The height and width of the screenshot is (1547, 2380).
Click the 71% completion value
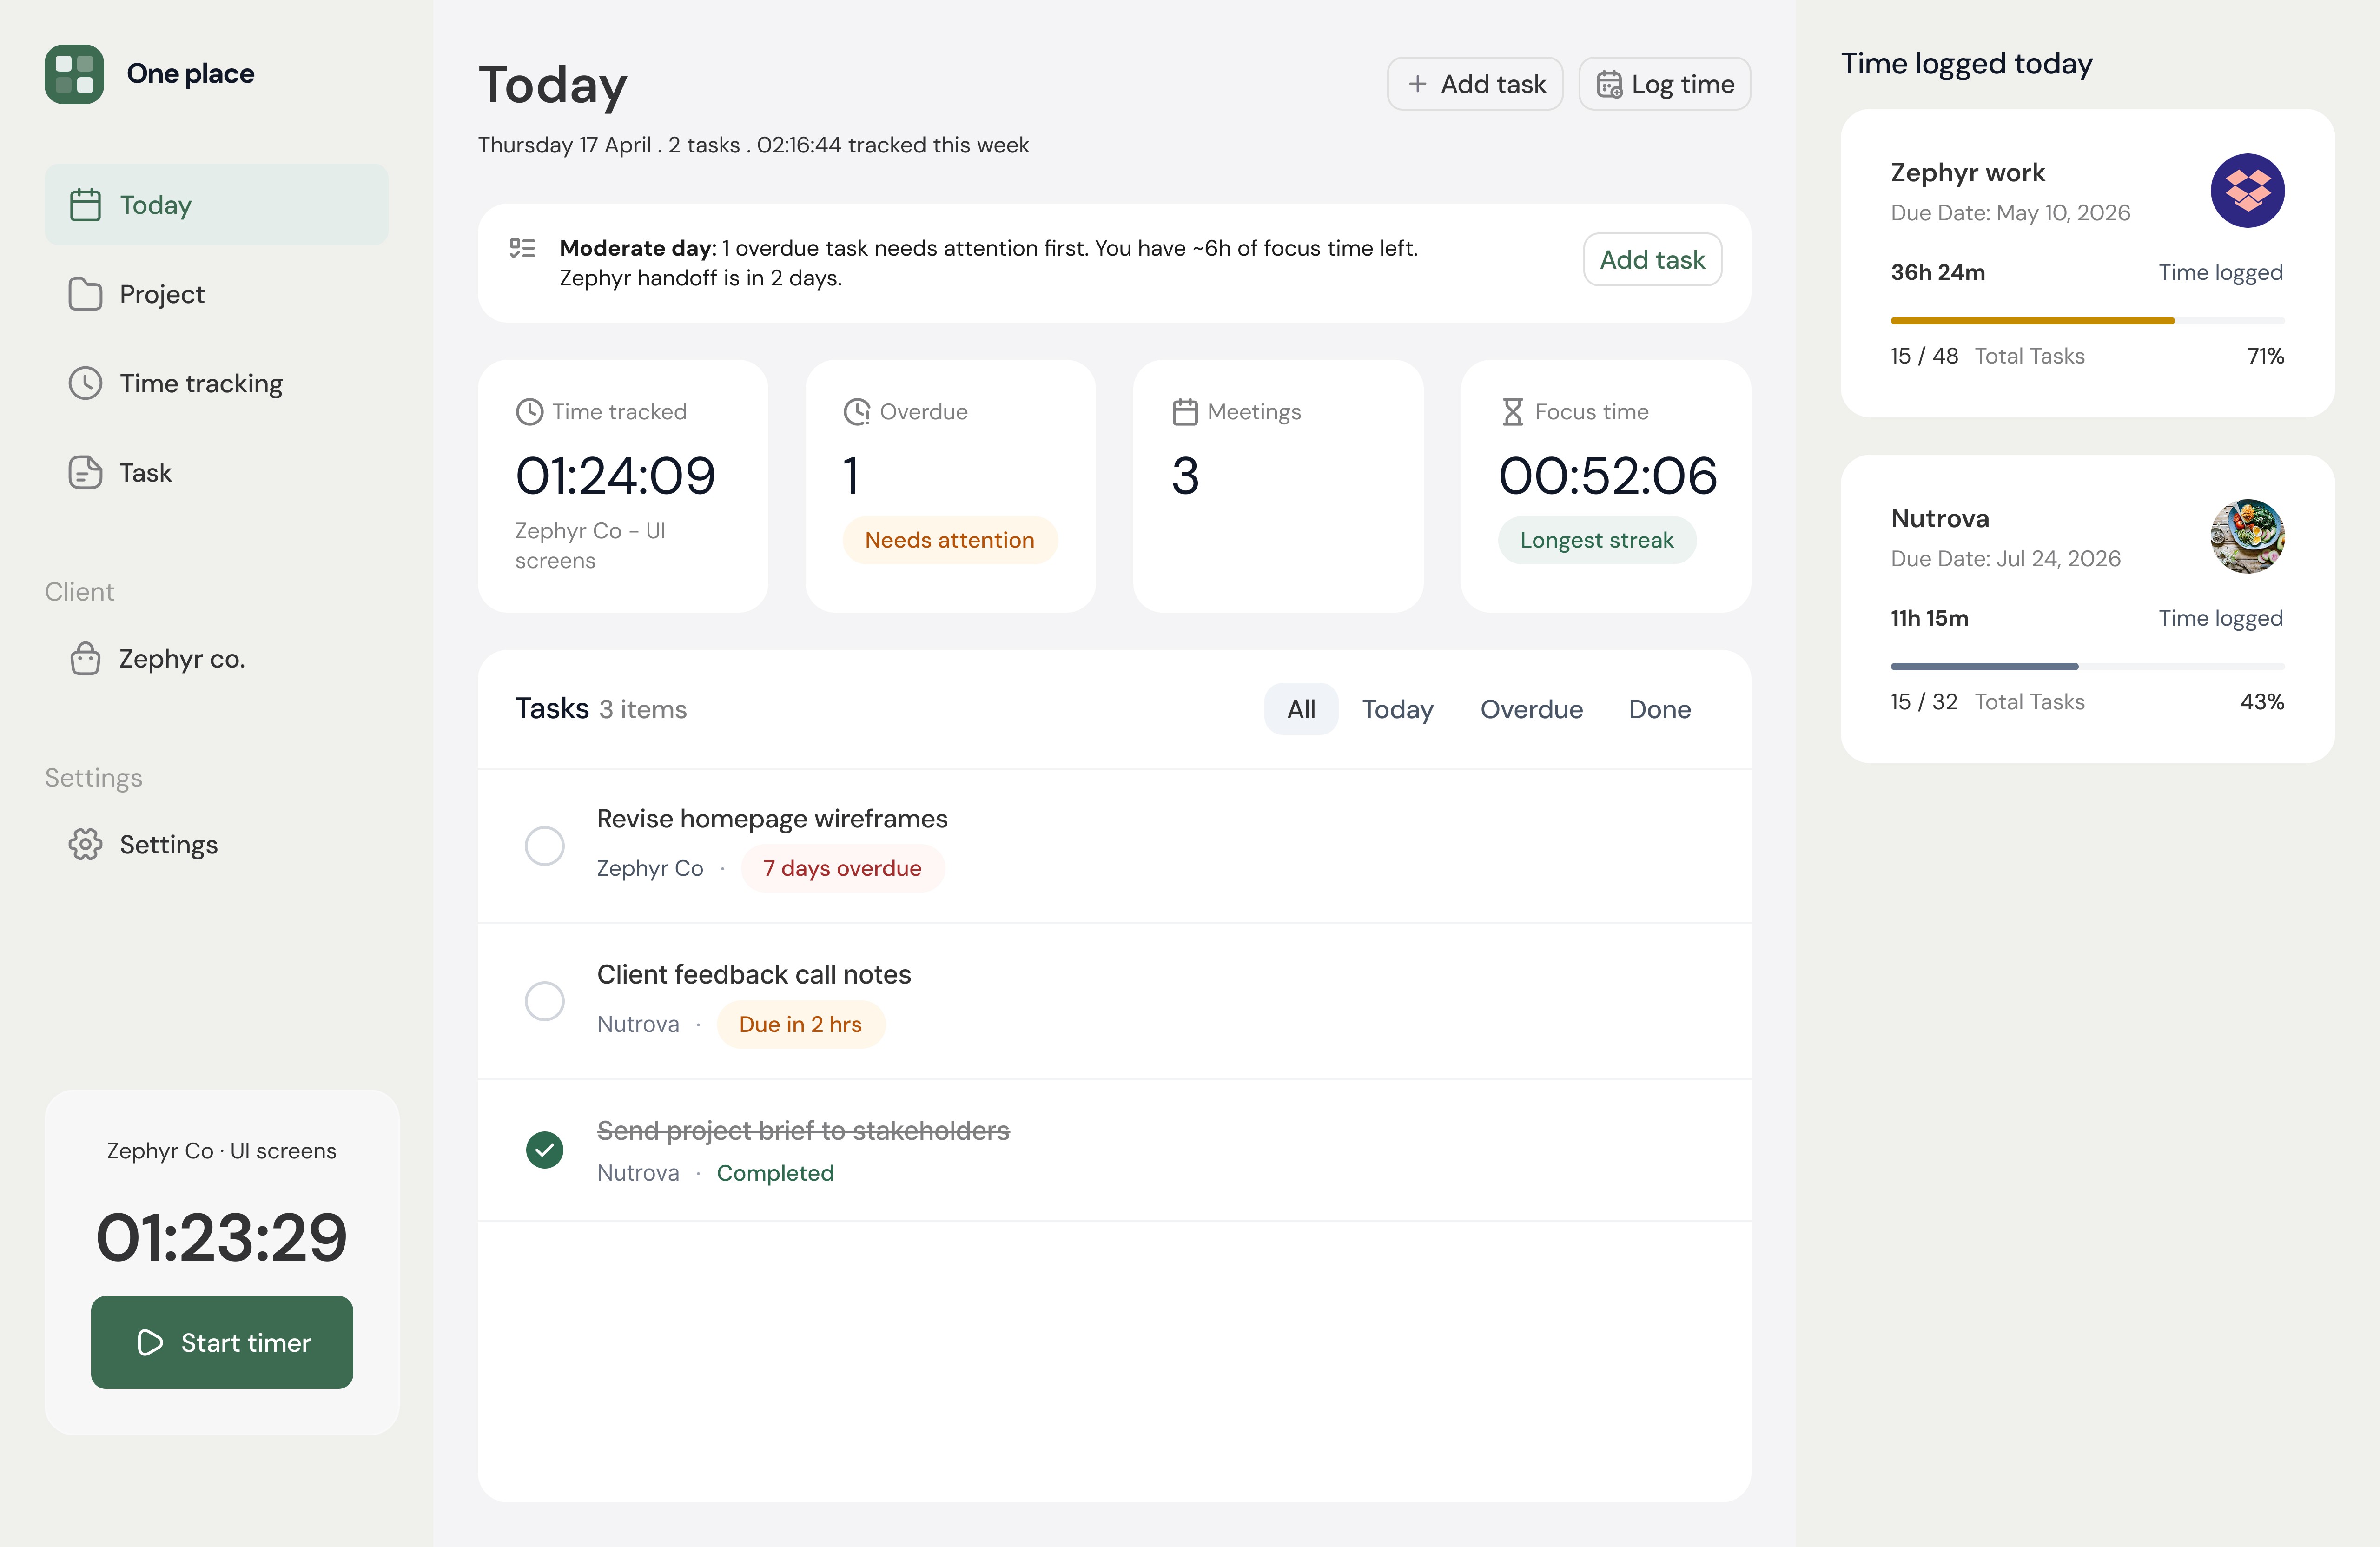point(2265,356)
